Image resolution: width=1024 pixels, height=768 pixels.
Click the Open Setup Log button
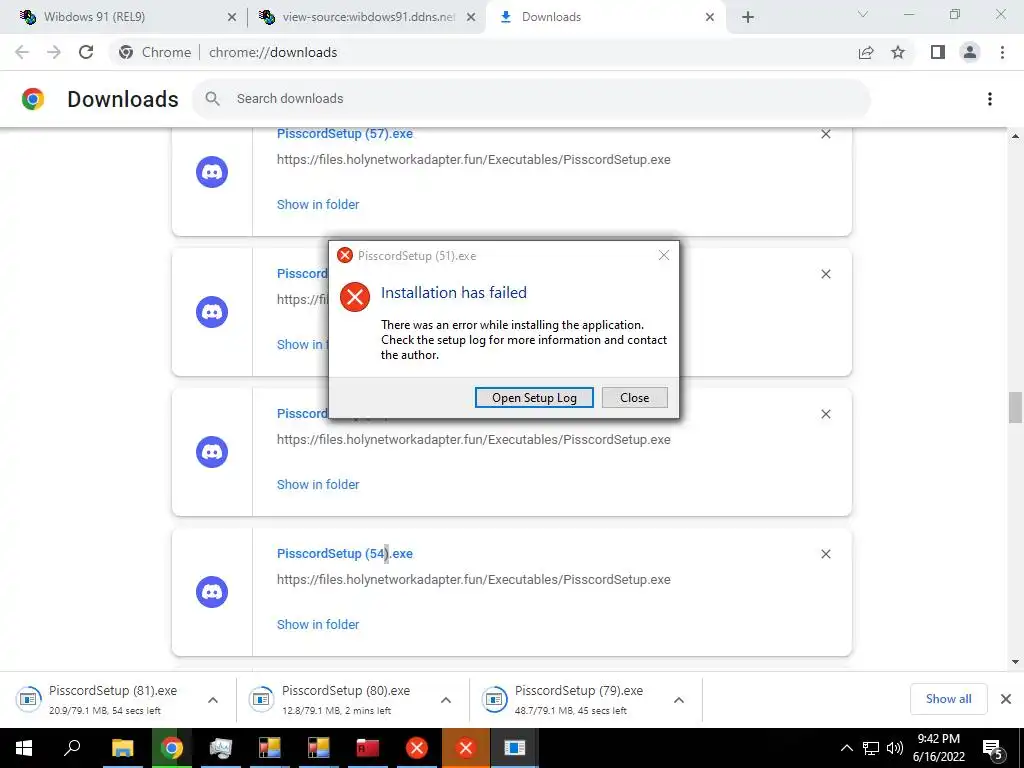pos(534,398)
